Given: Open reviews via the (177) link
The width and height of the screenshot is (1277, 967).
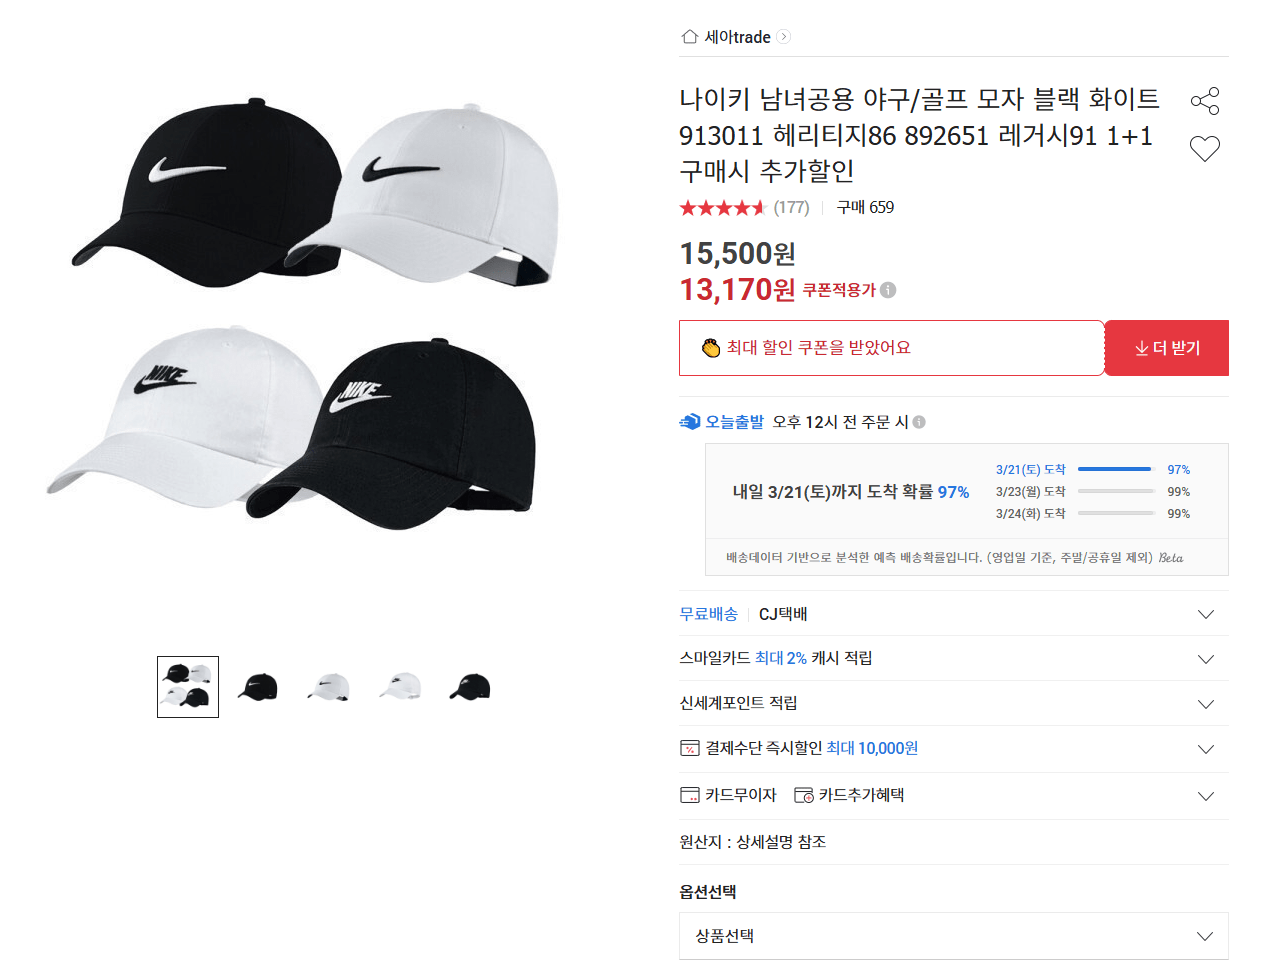Looking at the screenshot, I should 789,208.
